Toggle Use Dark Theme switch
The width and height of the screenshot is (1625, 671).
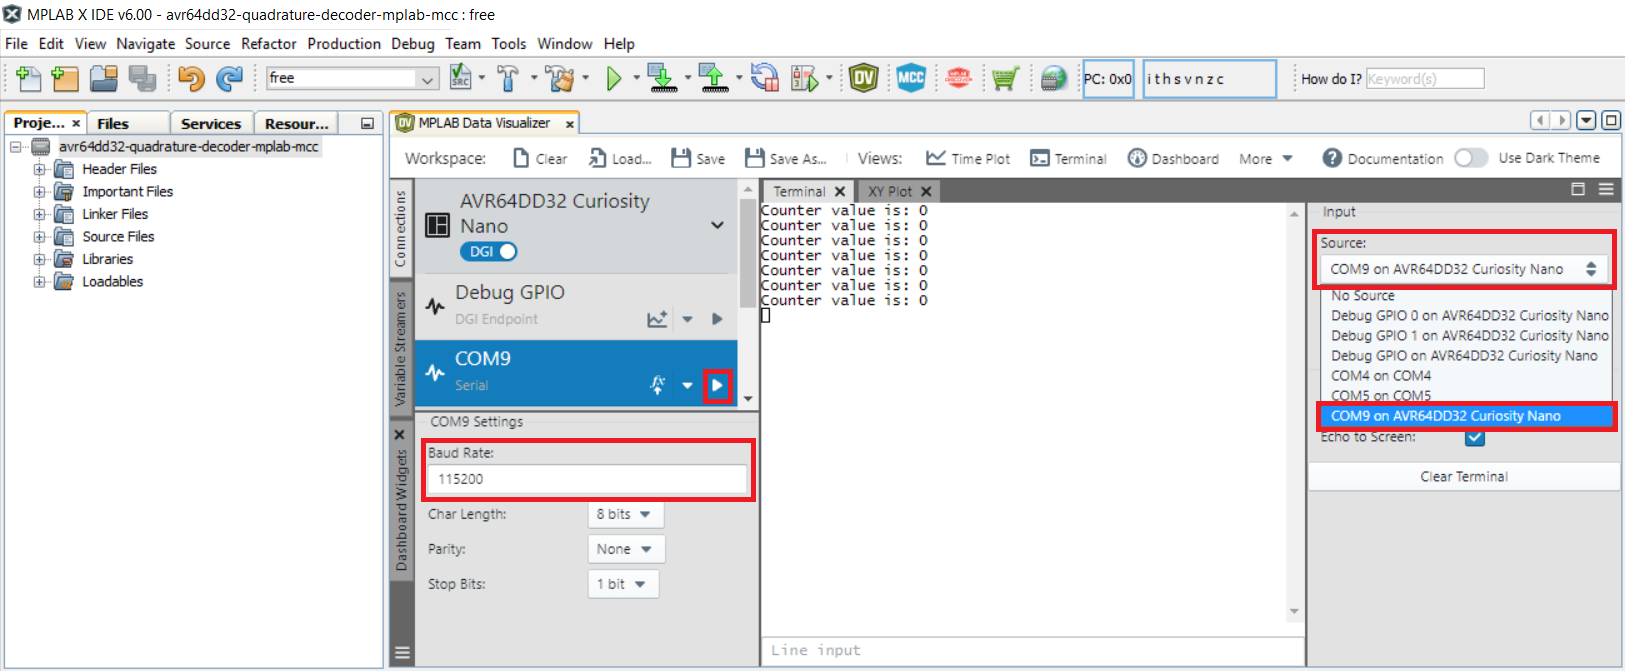coord(1471,158)
